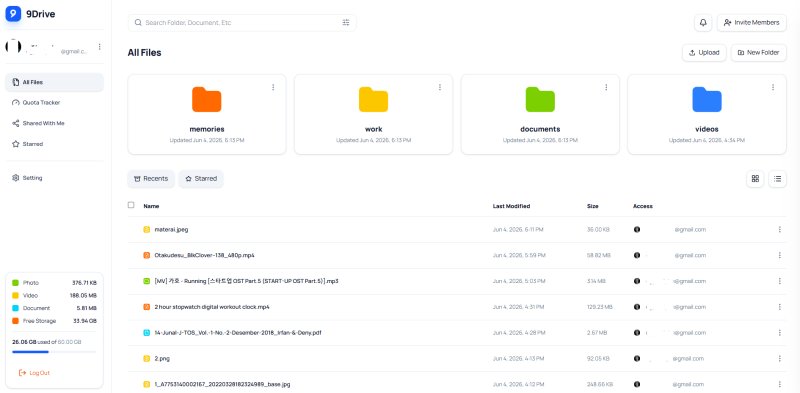Click the Name column header

point(152,206)
